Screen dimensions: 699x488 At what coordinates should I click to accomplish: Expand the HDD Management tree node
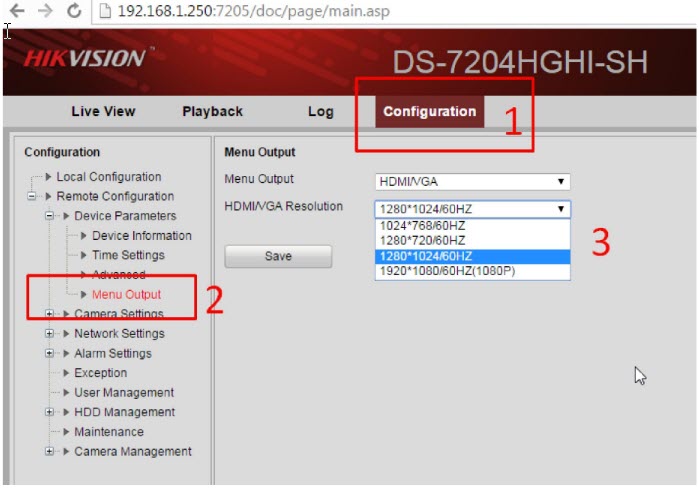[51, 412]
